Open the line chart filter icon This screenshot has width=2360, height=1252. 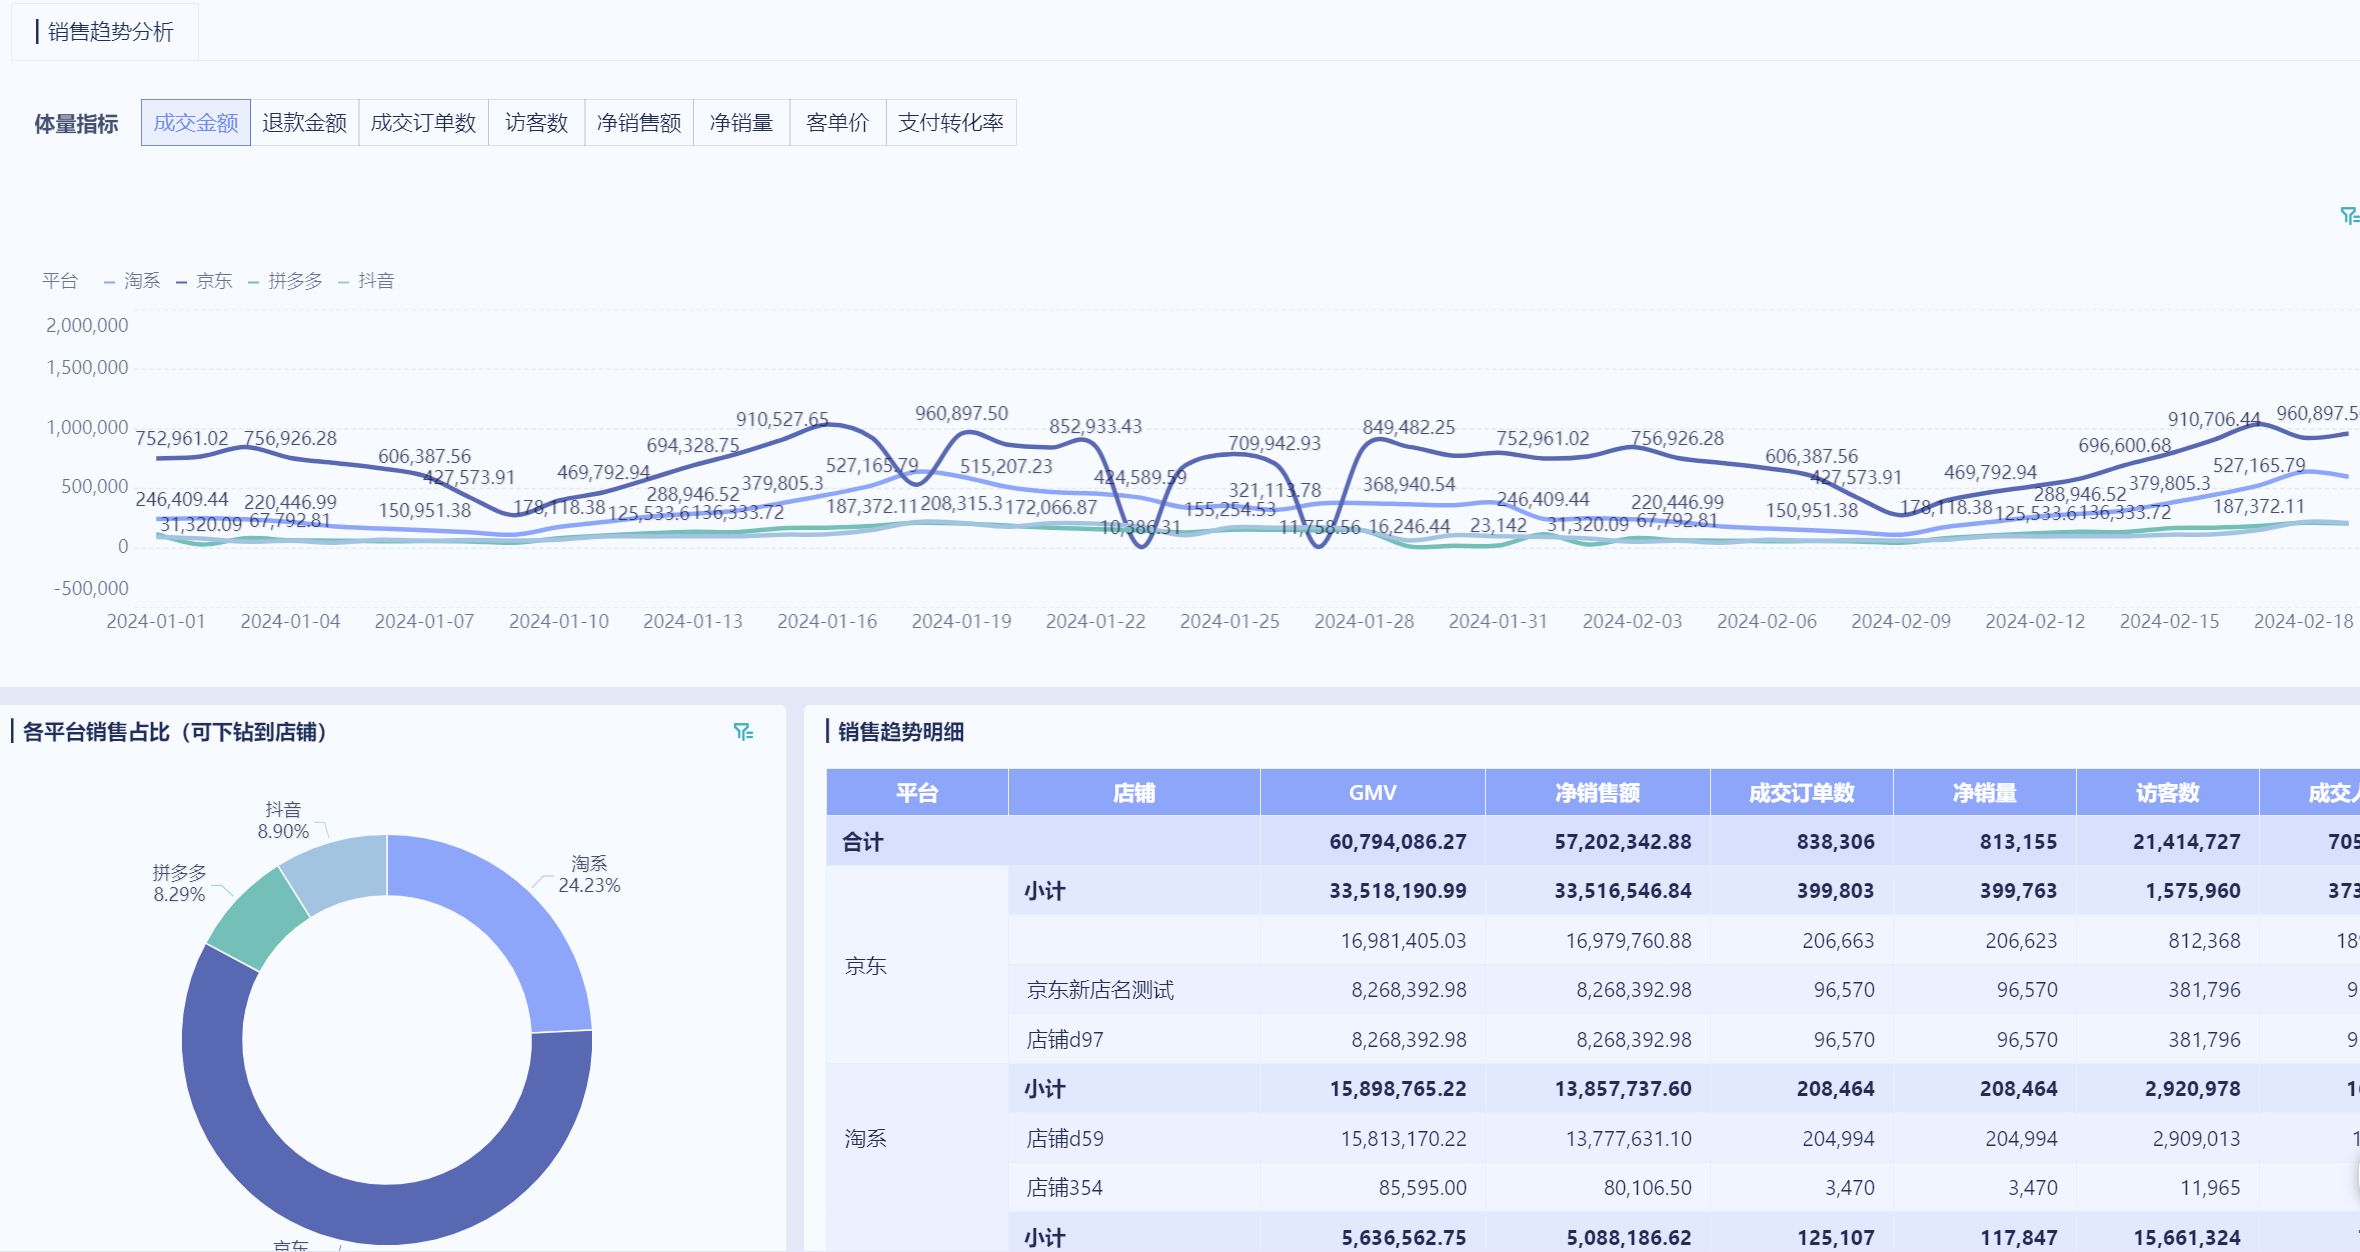pos(2350,216)
